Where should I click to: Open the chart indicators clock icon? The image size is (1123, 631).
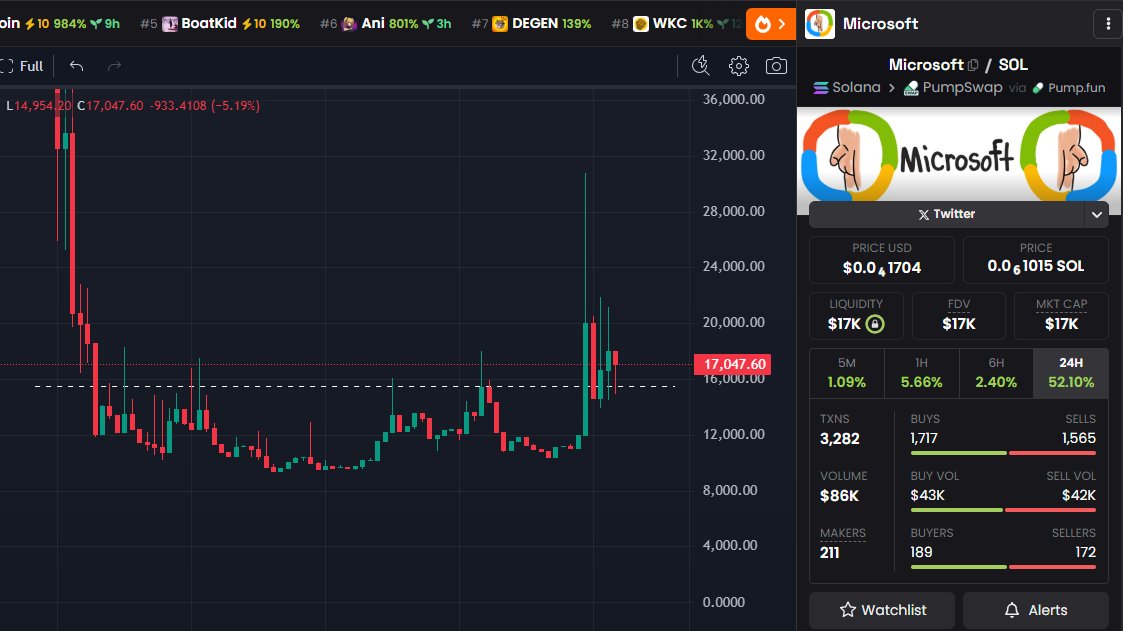[x=700, y=66]
